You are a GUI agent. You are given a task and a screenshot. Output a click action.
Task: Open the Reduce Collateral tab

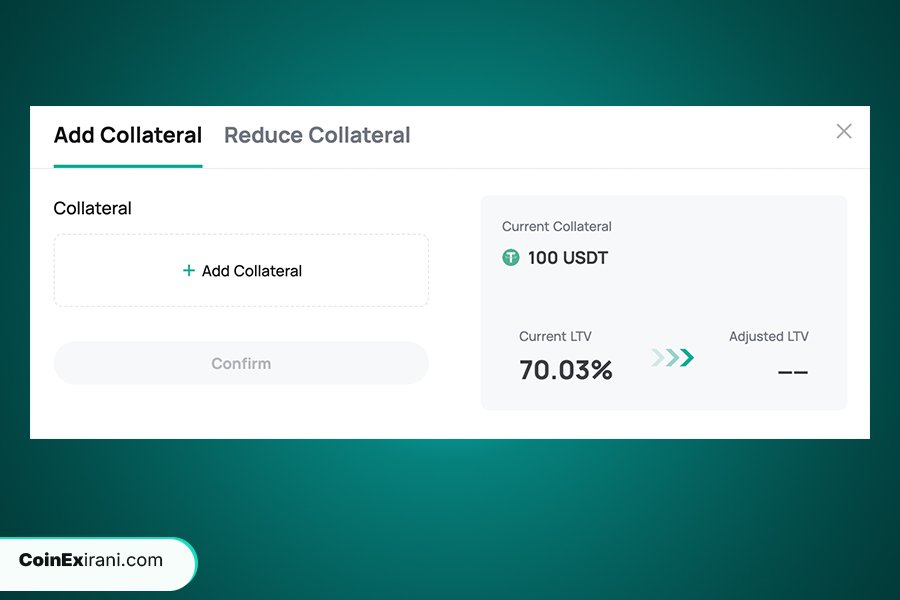click(x=317, y=136)
